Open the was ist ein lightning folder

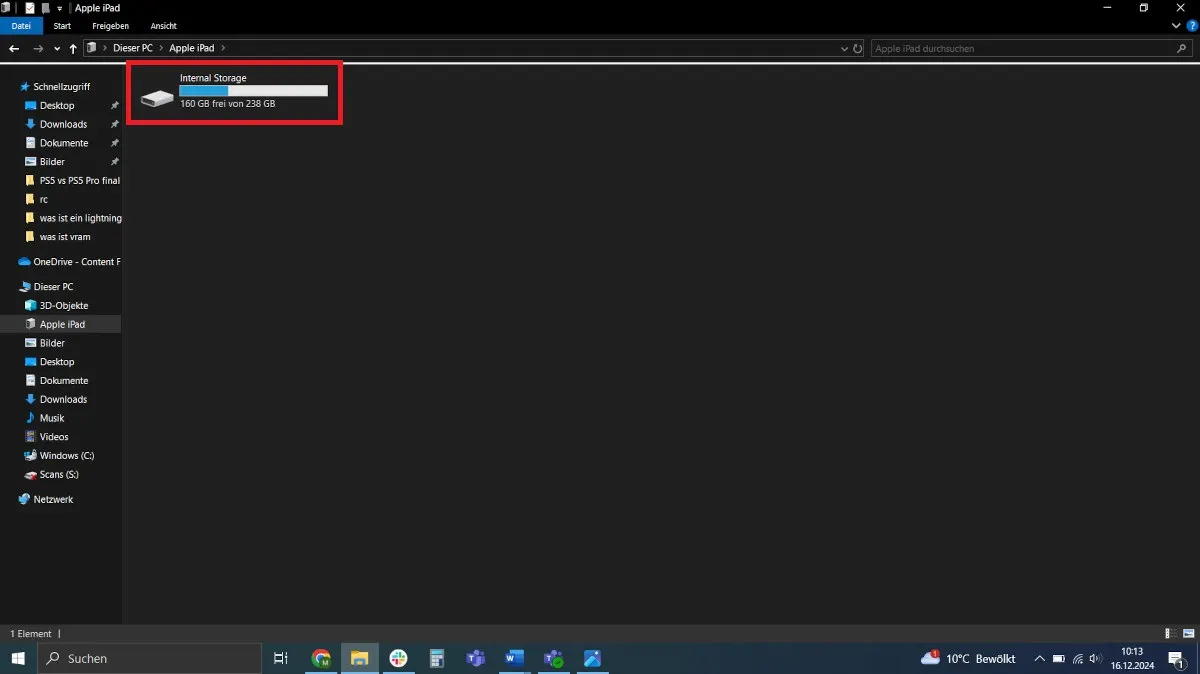click(80, 218)
